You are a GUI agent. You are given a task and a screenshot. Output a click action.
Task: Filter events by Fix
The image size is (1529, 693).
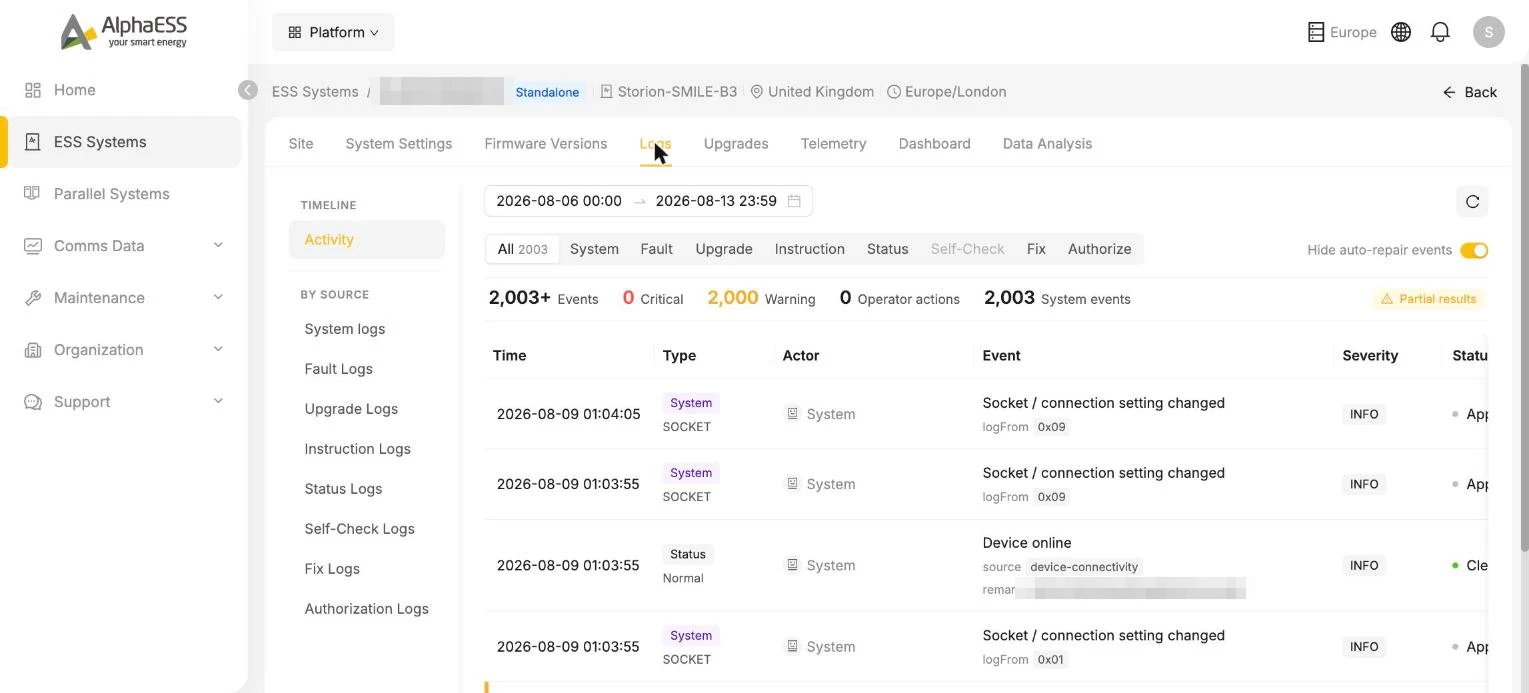click(x=1036, y=249)
